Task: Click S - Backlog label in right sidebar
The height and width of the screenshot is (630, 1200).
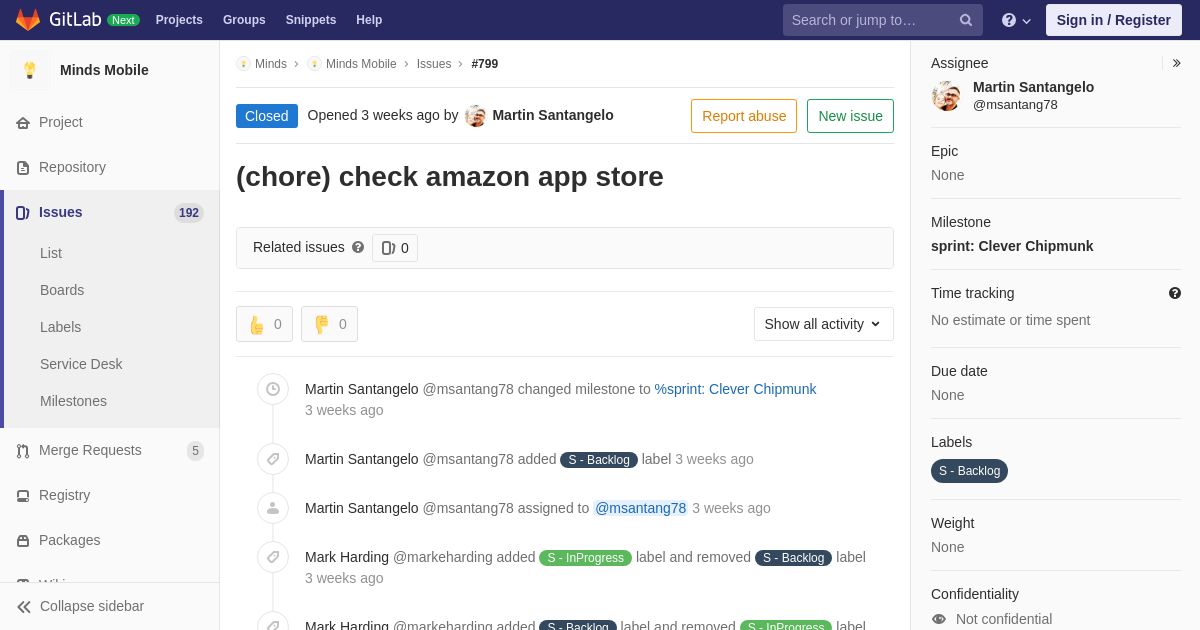Action: [969, 471]
